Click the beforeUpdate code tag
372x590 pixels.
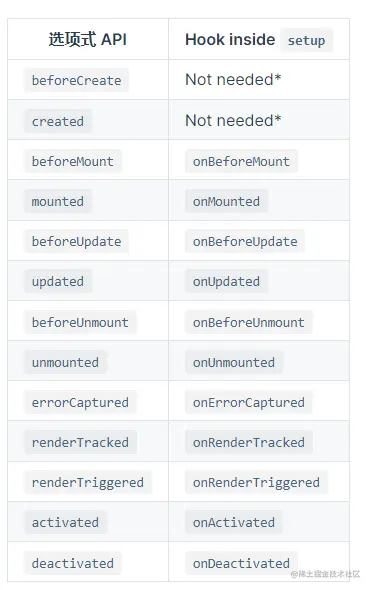(x=76, y=242)
